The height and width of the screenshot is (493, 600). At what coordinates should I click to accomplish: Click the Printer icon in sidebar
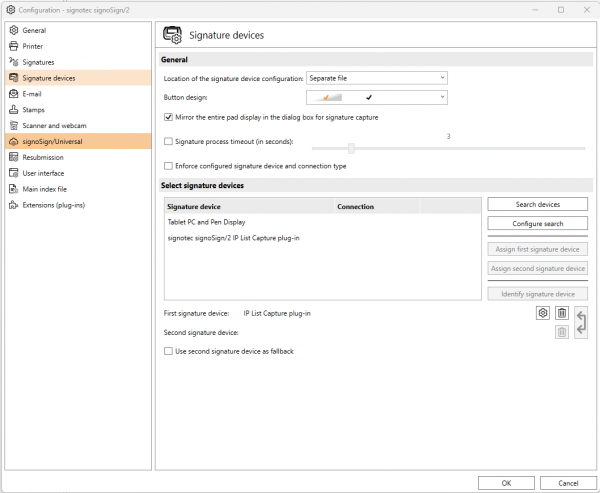click(x=13, y=46)
